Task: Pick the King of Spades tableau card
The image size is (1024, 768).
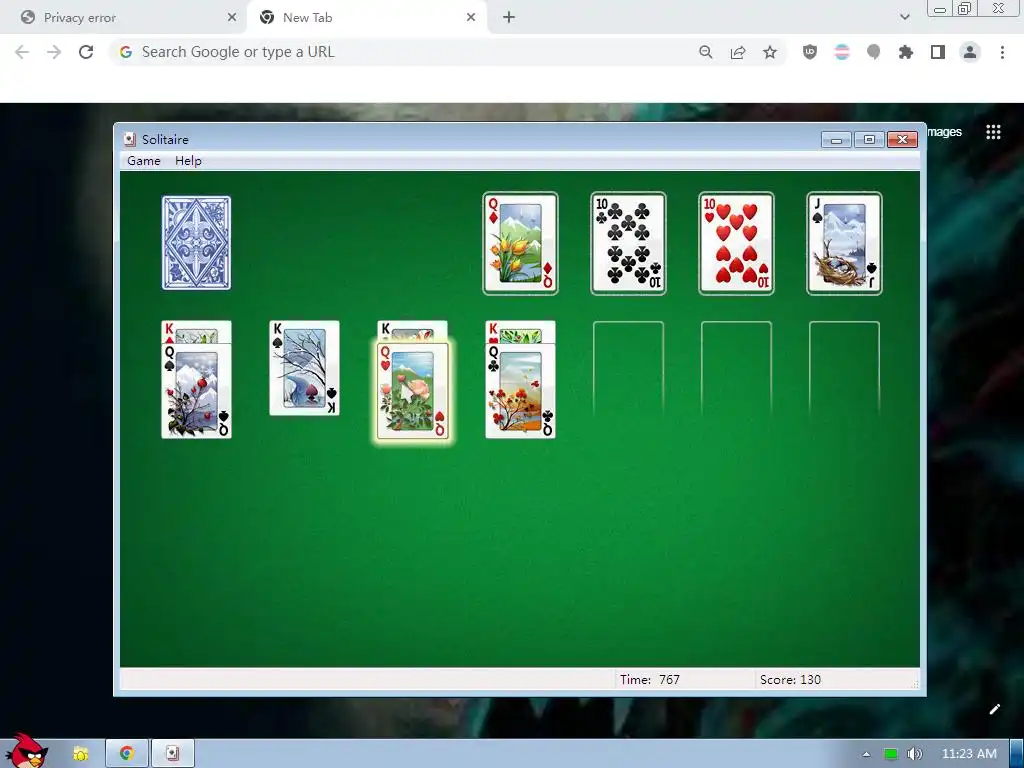Action: [x=304, y=368]
